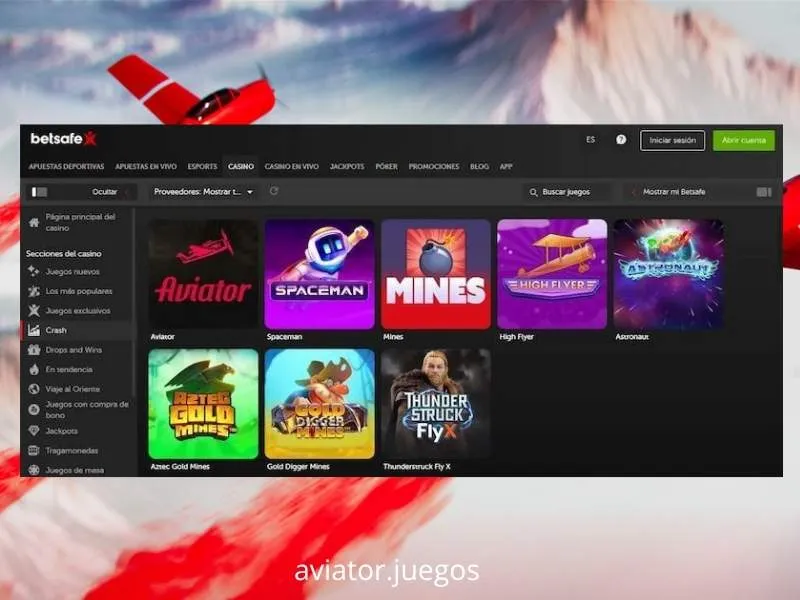
Task: Click the Crash chart icon
Action: click(34, 330)
